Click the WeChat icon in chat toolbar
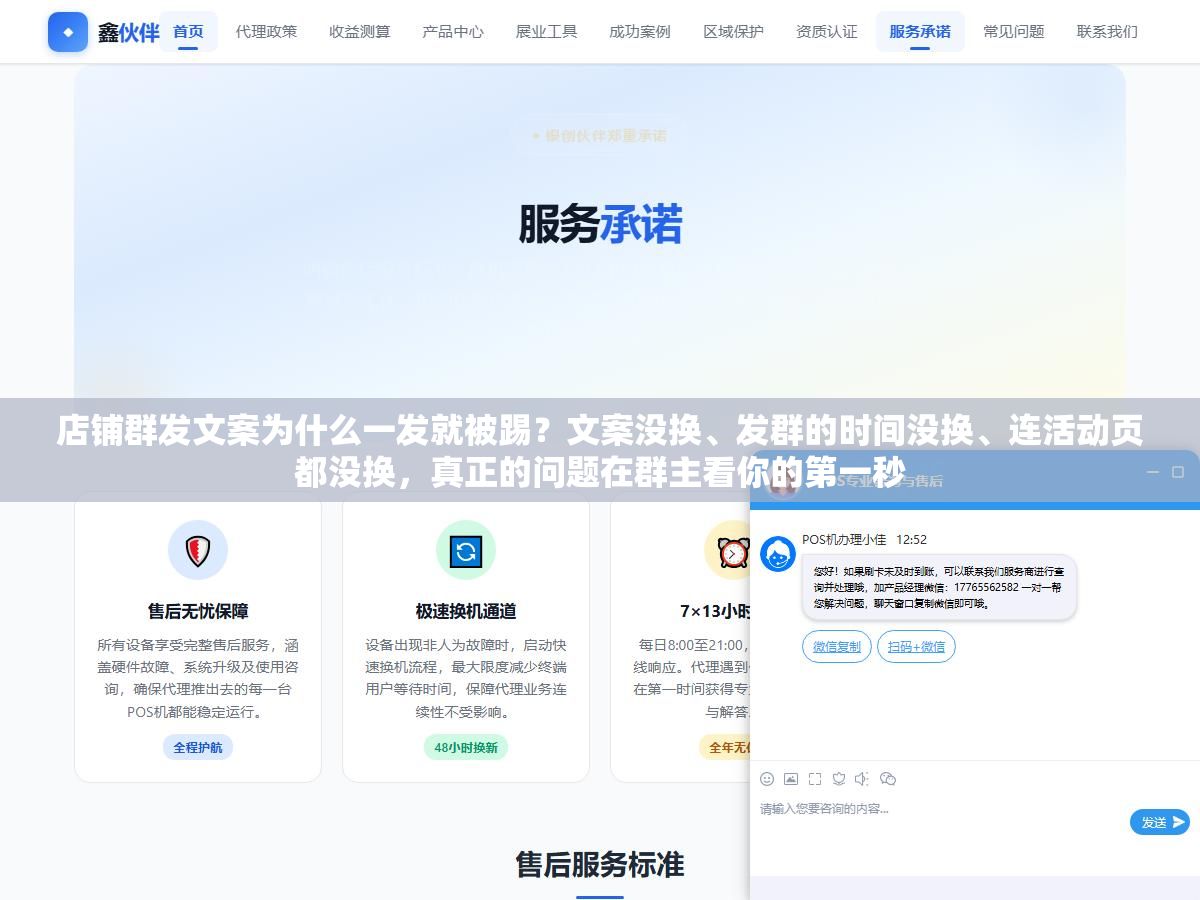 [887, 779]
